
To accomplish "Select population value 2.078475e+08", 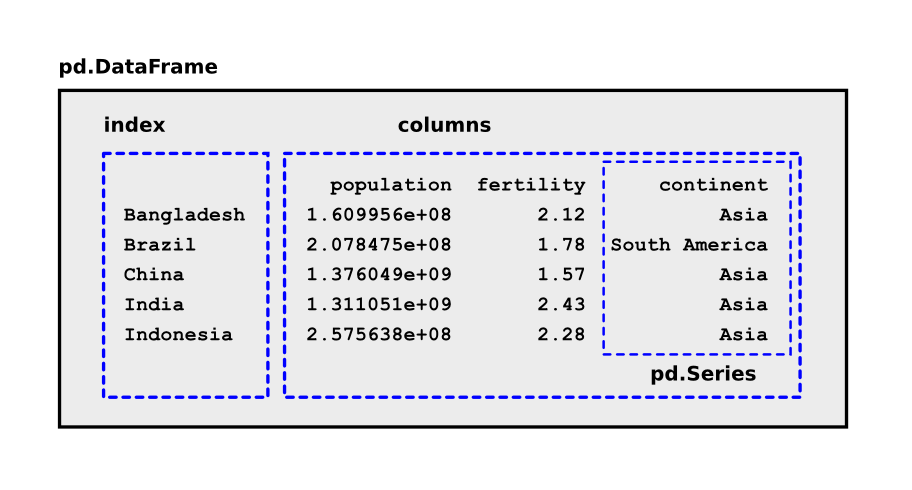I will coord(379,245).
